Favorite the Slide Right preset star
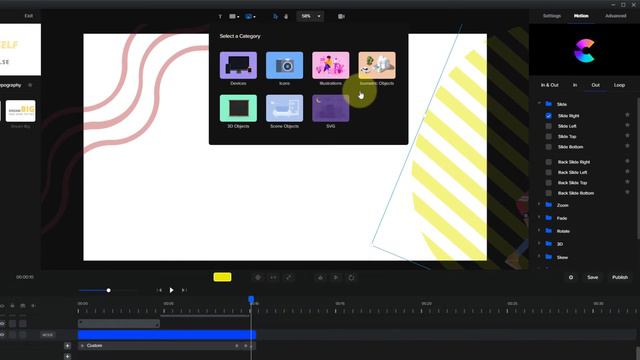 click(627, 116)
